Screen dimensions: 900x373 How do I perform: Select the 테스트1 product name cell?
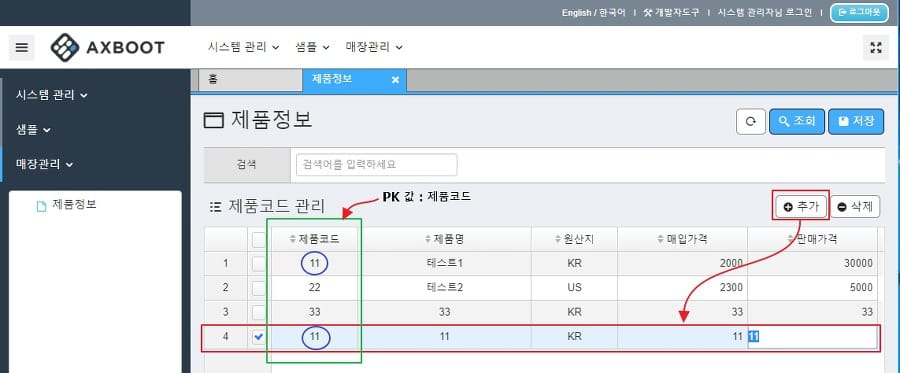(445, 263)
